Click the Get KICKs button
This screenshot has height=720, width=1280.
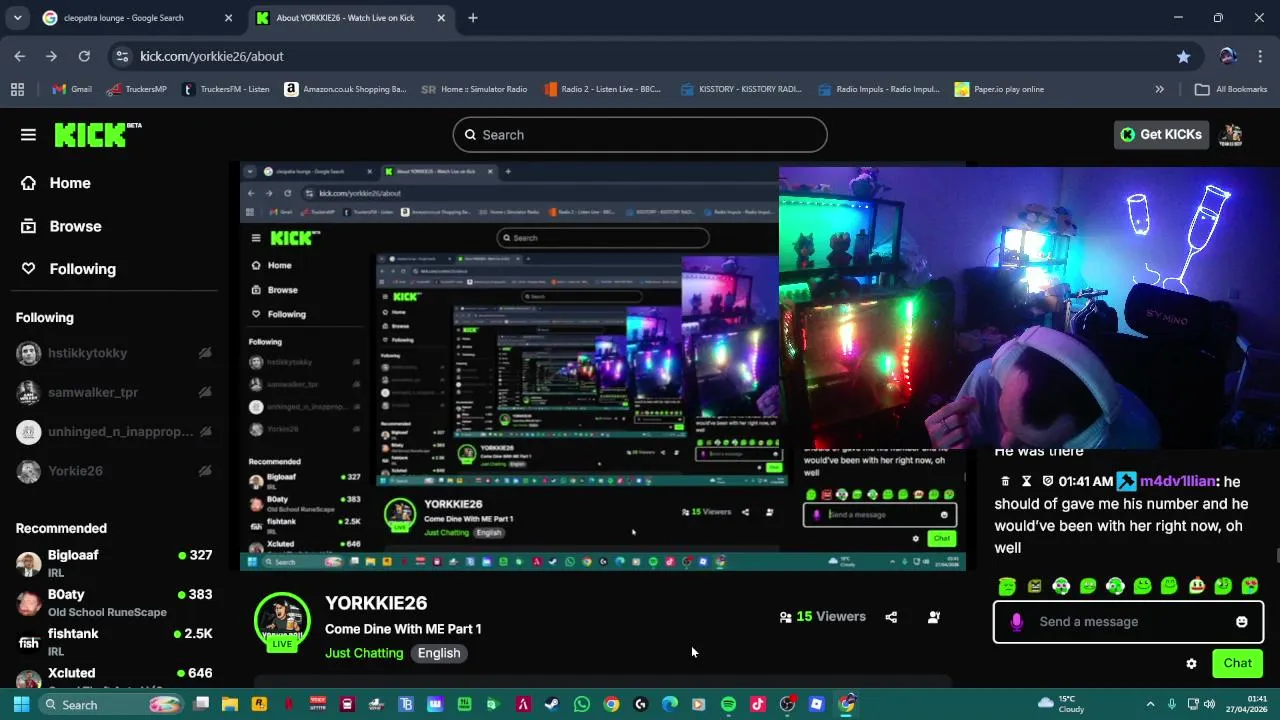pos(1161,135)
